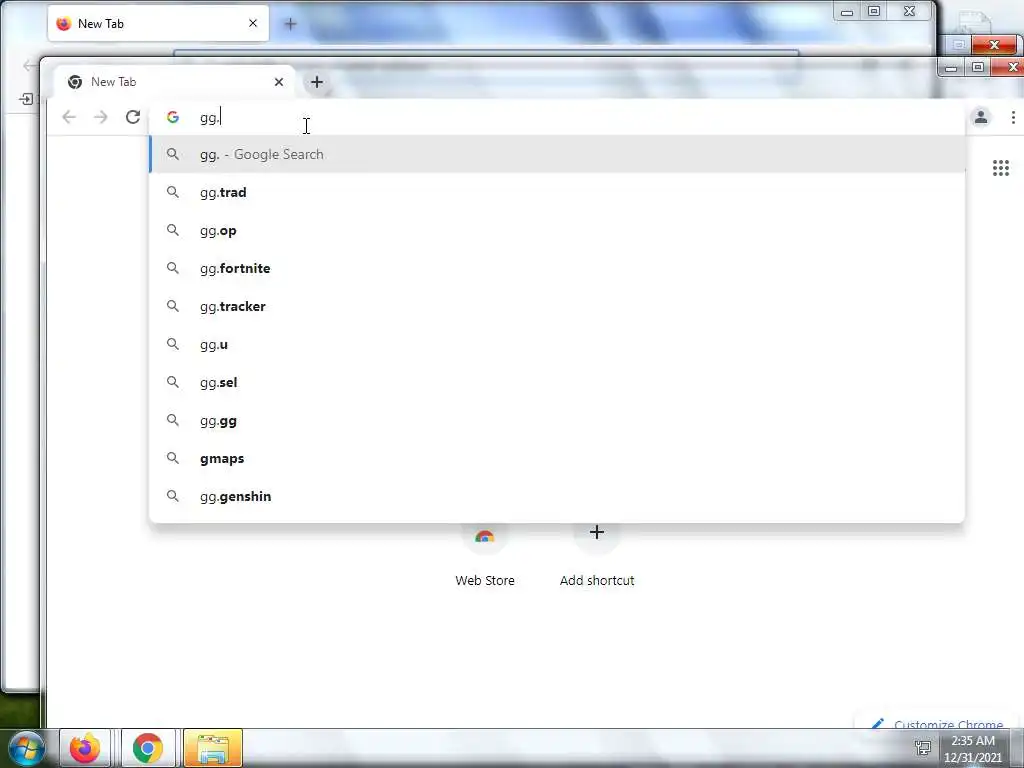The height and width of the screenshot is (768, 1024).
Task: Open File Explorer from the taskbar
Action: pos(212,748)
